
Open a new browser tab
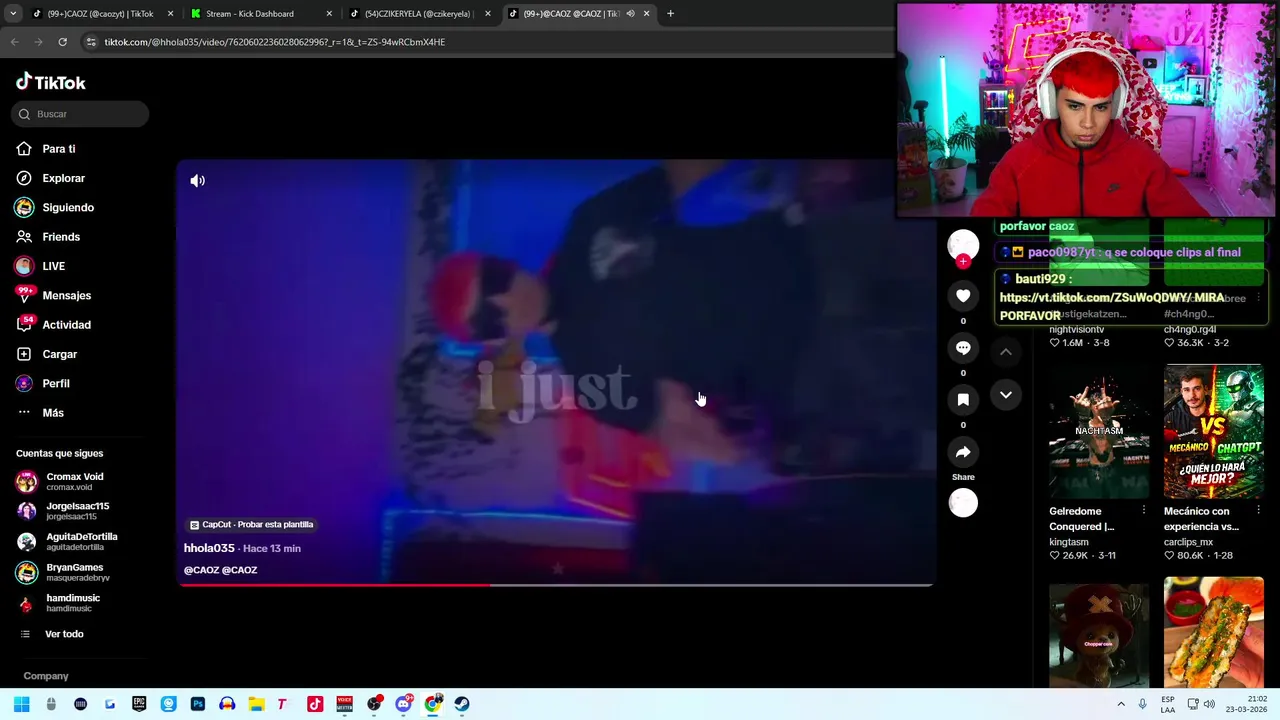[x=670, y=14]
